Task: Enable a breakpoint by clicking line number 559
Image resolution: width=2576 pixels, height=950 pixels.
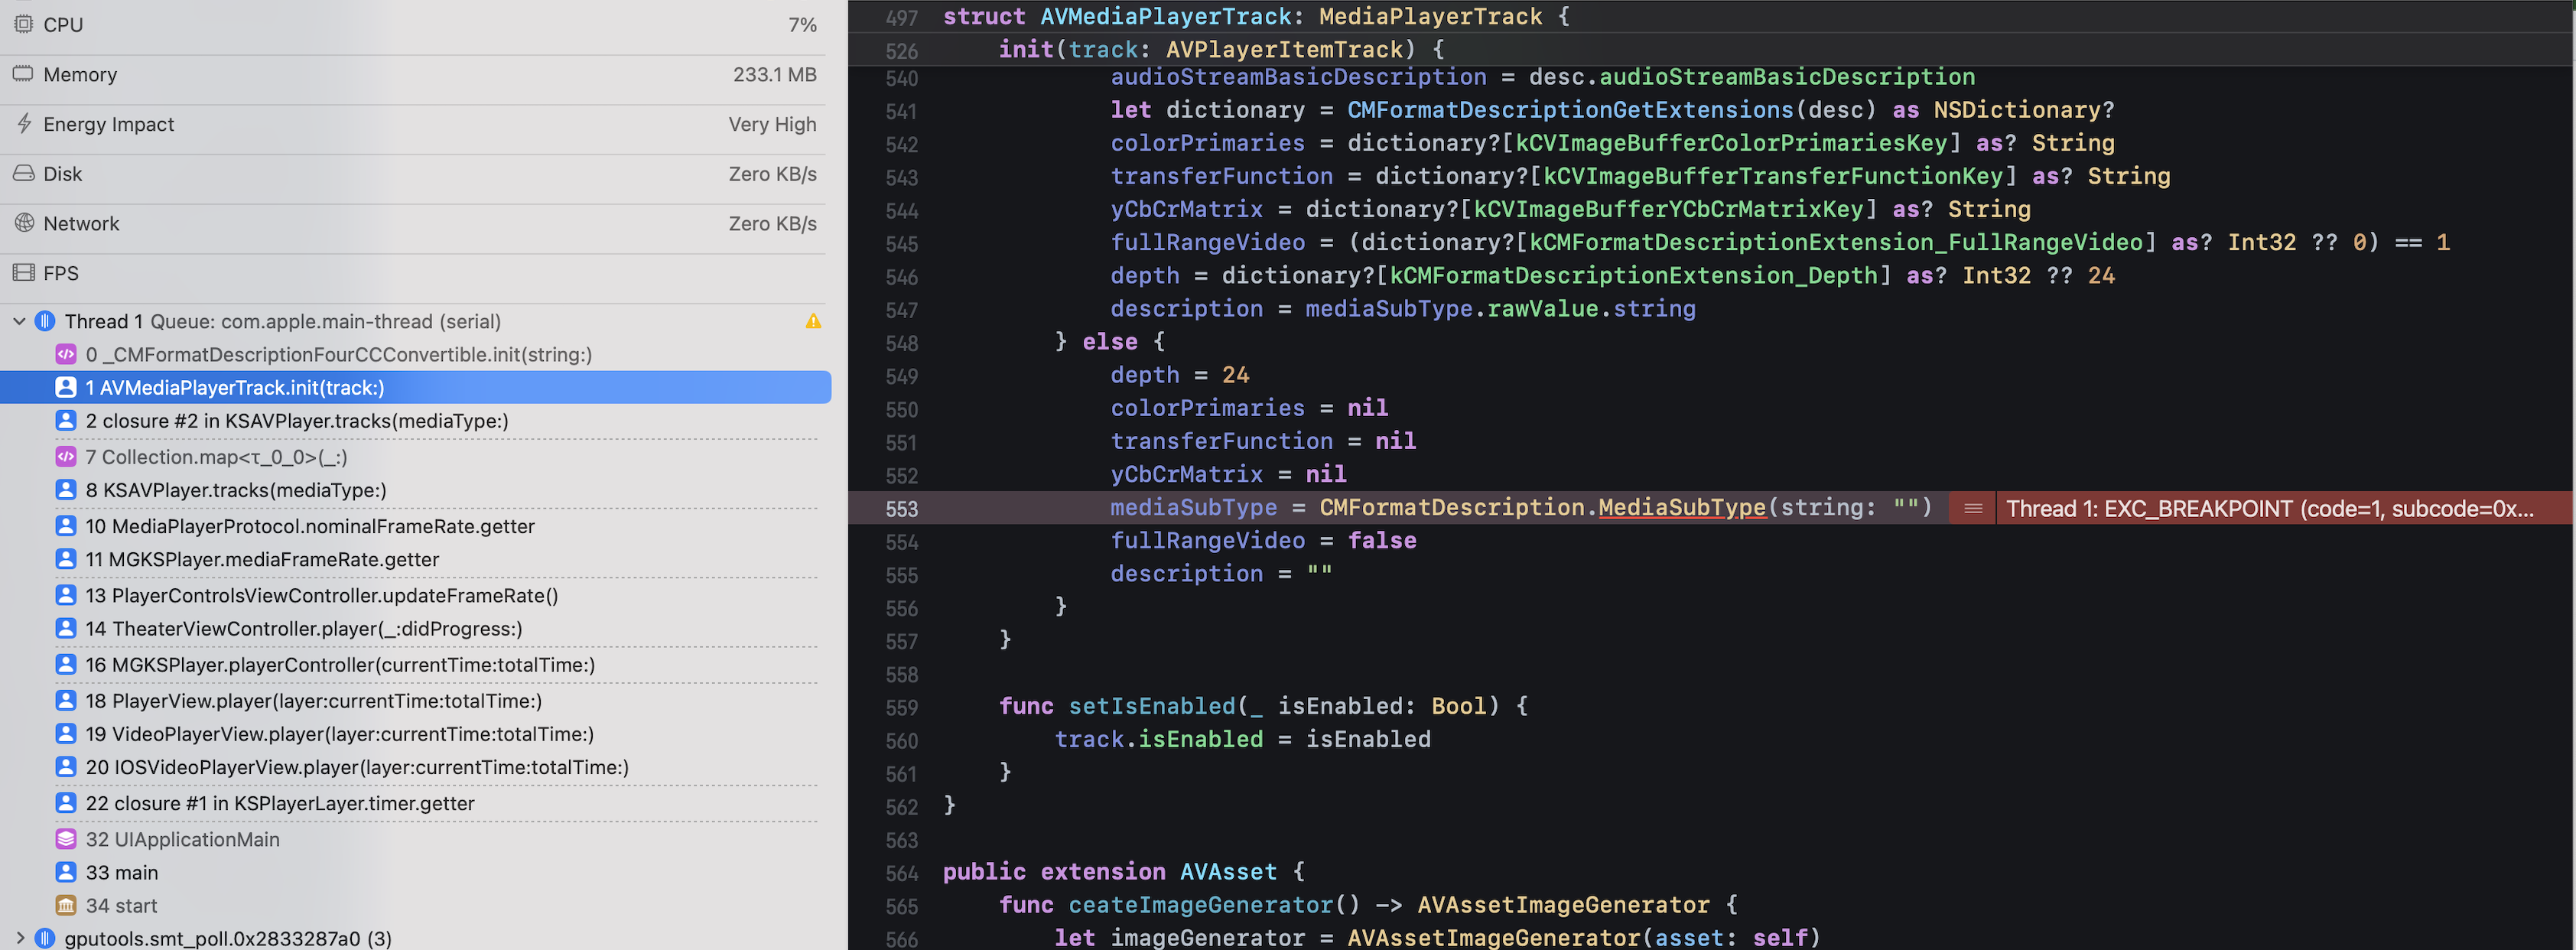Action: (900, 706)
